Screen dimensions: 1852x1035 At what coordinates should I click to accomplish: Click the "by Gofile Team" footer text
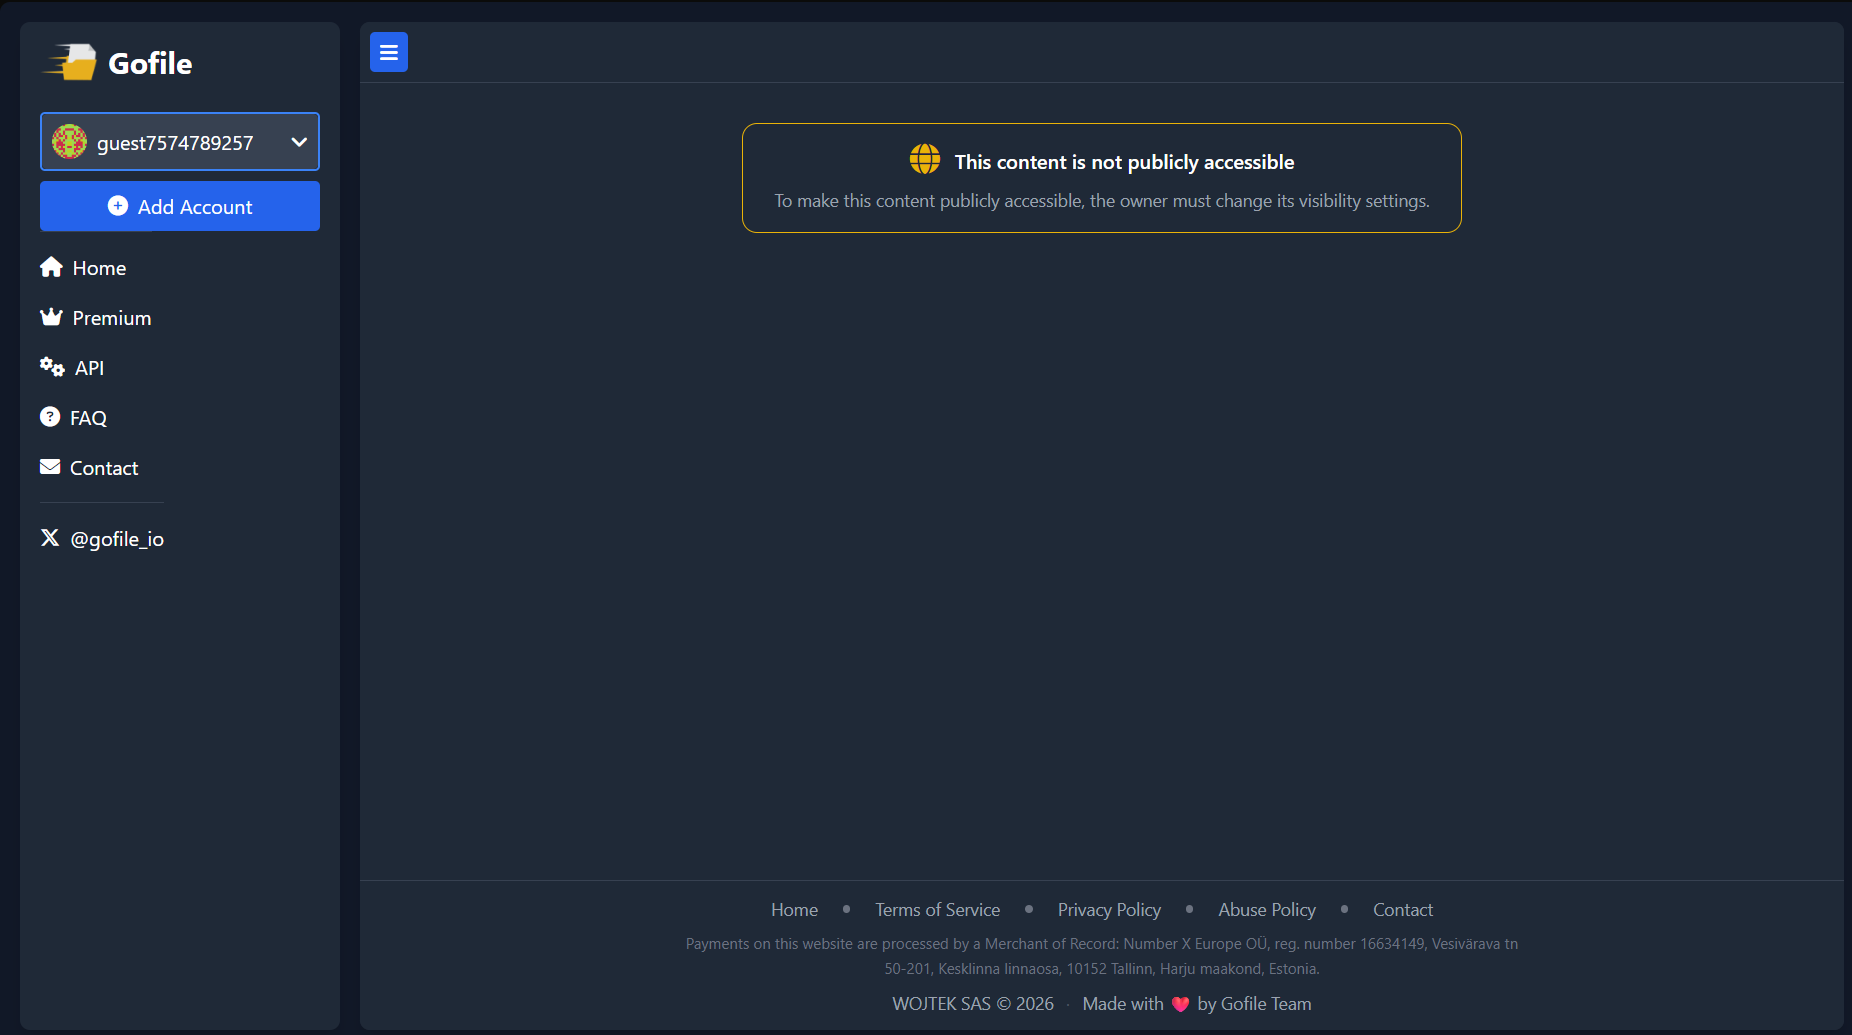(x=1254, y=1004)
